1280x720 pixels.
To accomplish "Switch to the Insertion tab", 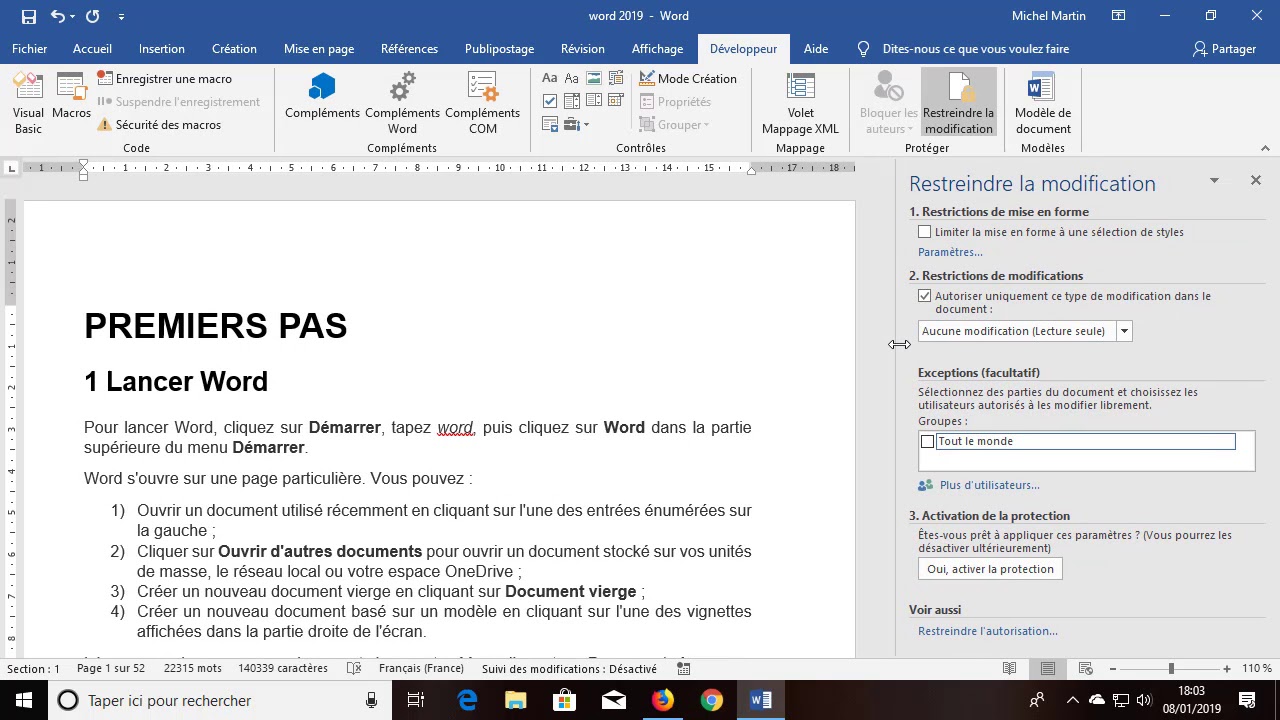I will 162,49.
